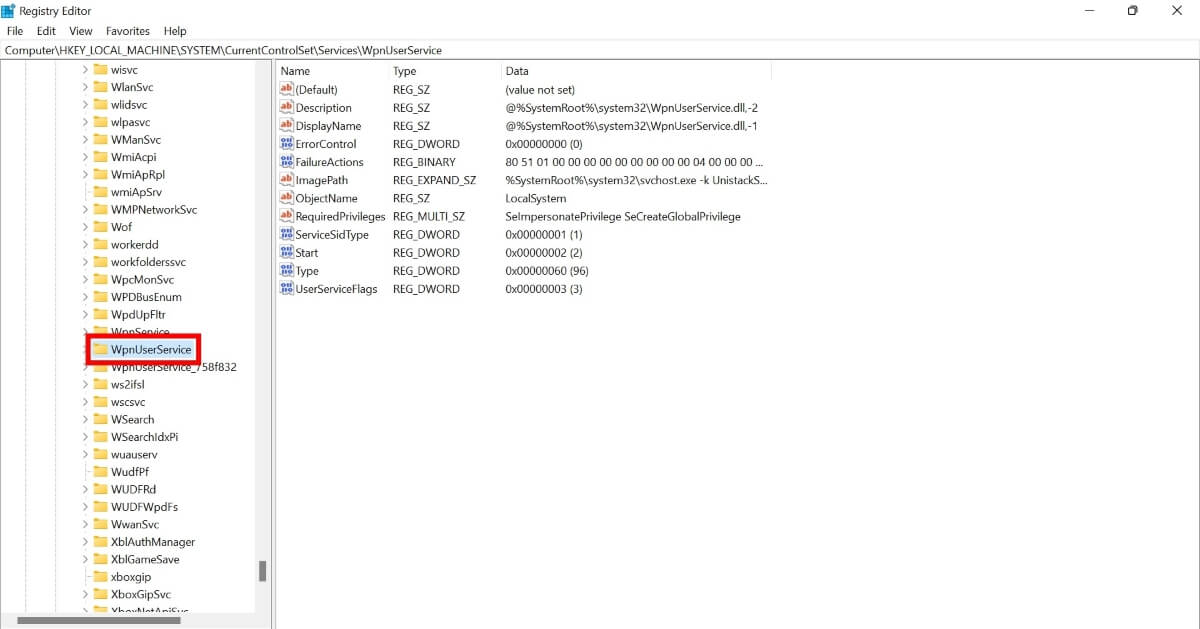Expand the WlanSvc tree node

pyautogui.click(x=84, y=86)
